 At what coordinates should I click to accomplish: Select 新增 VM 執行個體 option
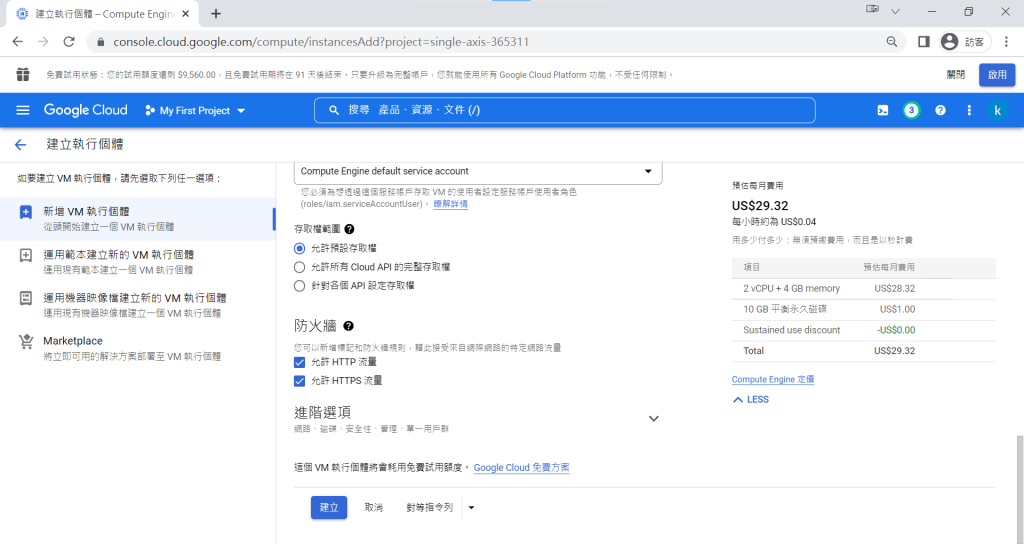138,219
